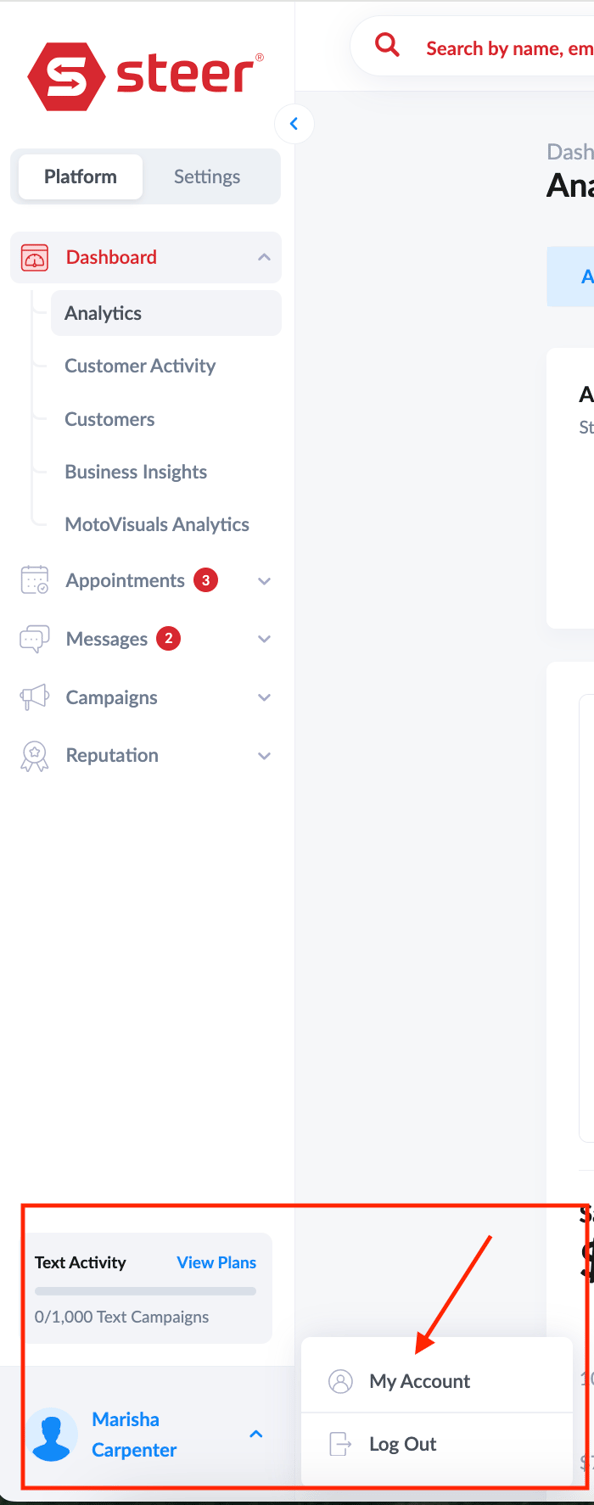
Task: Click the My Account person icon
Action: [x=340, y=1381]
